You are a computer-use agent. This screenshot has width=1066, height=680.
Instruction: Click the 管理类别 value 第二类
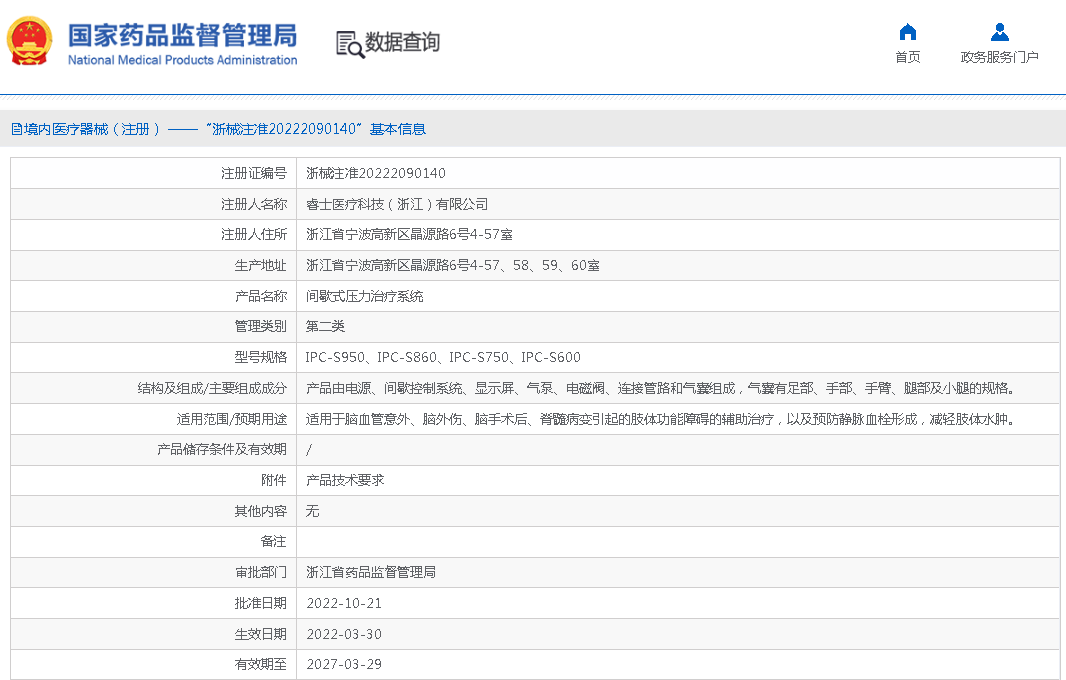(325, 326)
